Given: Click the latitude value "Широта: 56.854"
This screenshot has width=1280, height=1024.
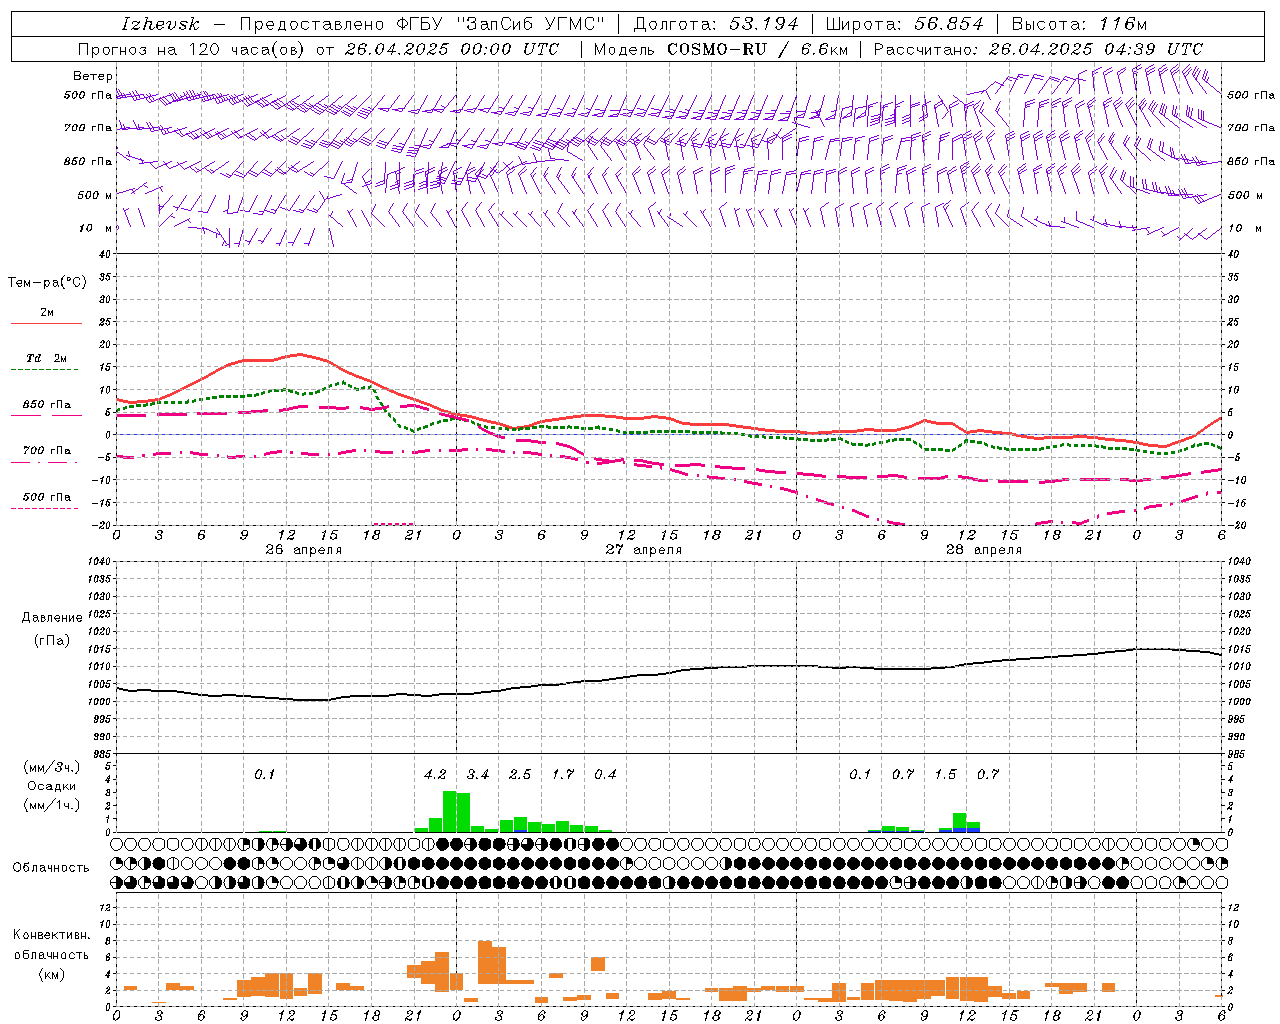Looking at the screenshot, I should pyautogui.click(x=904, y=24).
